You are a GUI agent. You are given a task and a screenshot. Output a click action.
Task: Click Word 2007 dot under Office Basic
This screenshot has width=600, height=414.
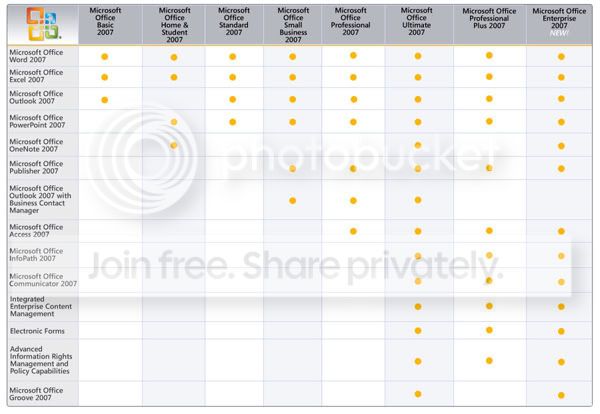[x=104, y=57]
